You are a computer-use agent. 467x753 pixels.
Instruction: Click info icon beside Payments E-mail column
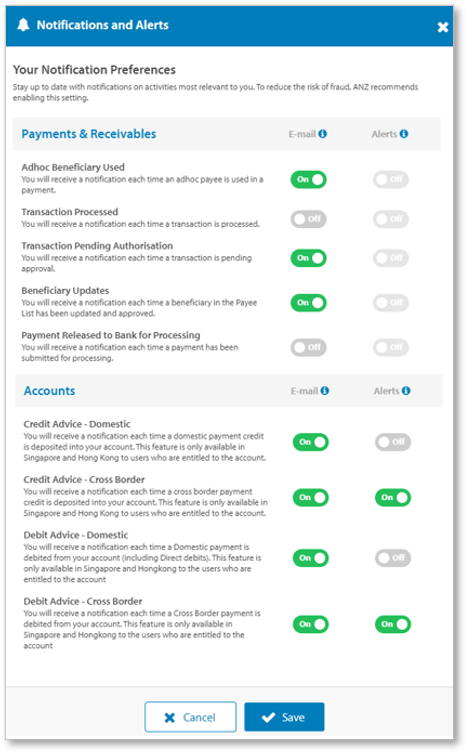coord(322,134)
